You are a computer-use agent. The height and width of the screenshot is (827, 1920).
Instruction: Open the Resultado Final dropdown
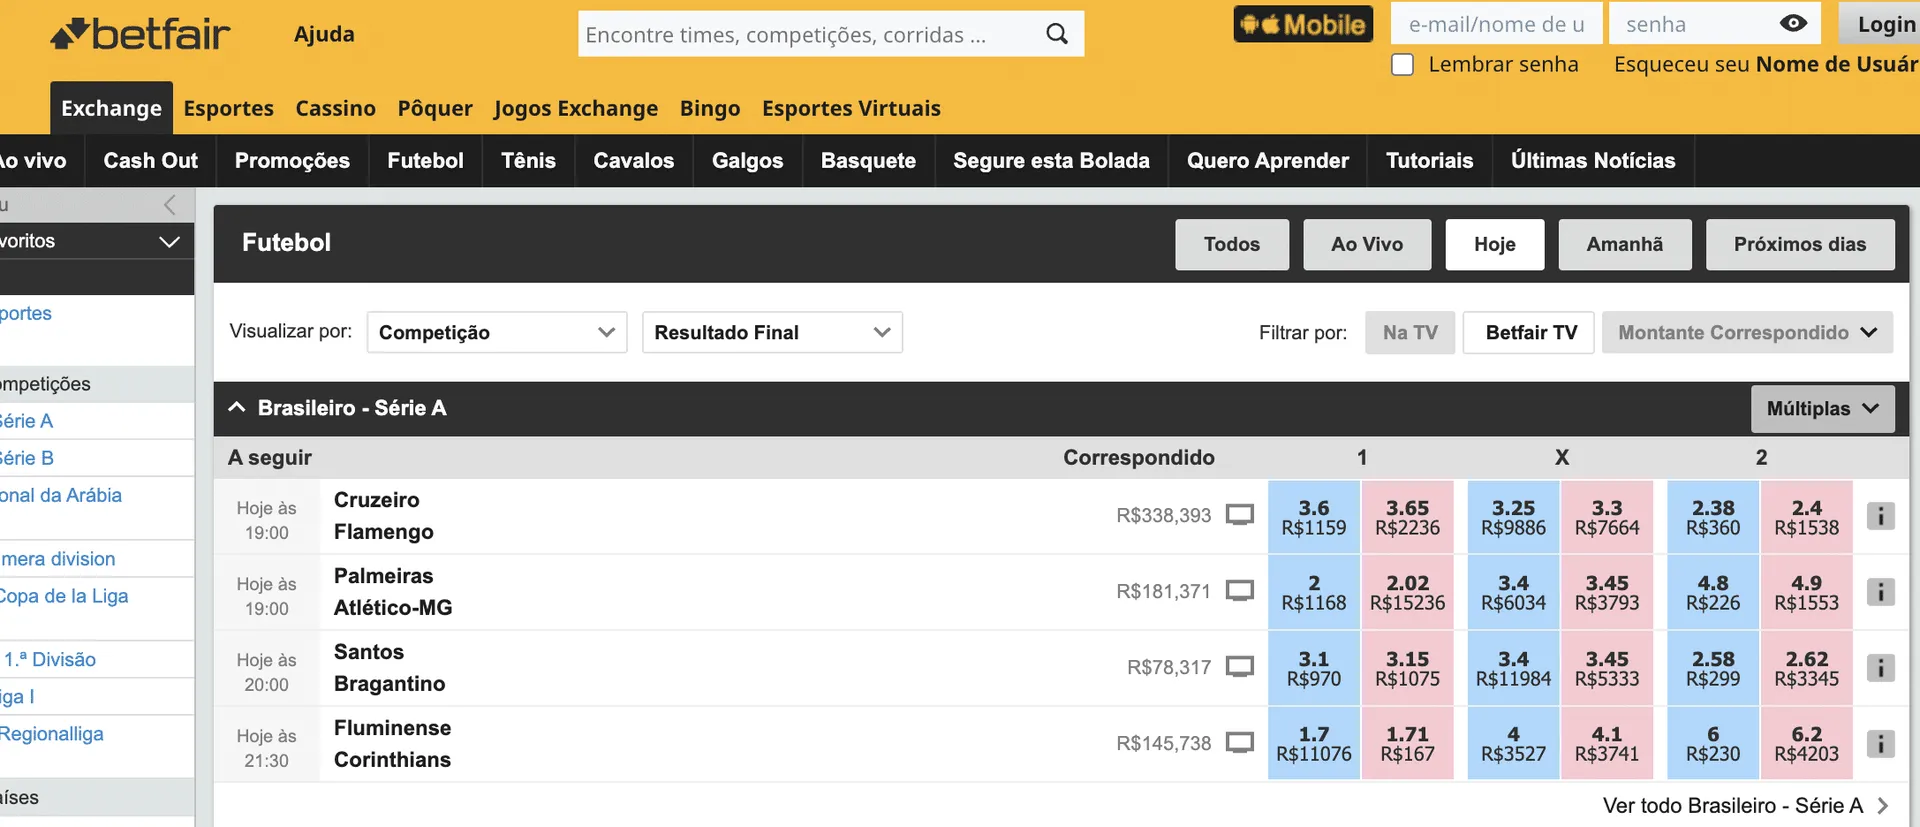pyautogui.click(x=772, y=332)
